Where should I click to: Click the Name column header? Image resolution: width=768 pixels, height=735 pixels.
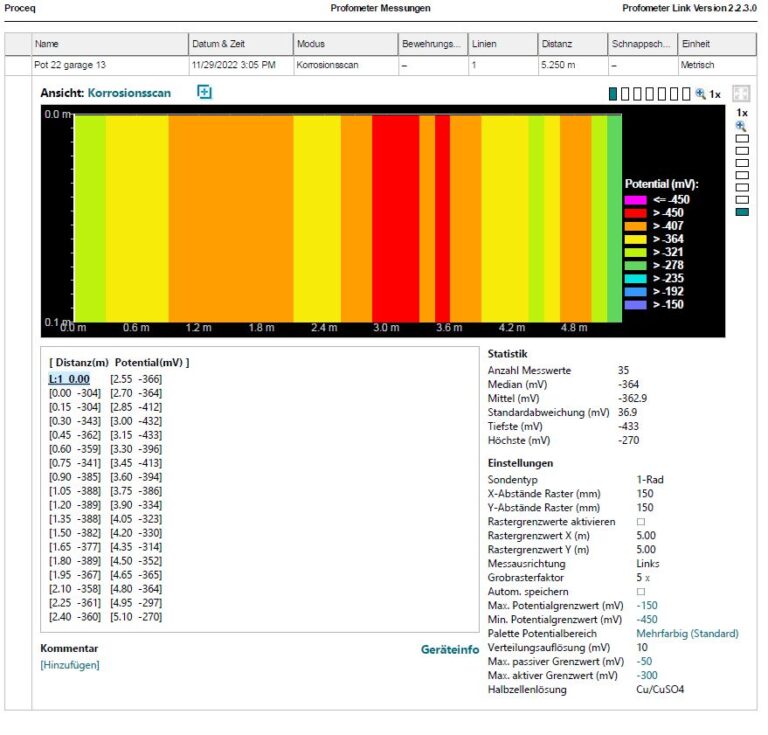(x=110, y=44)
